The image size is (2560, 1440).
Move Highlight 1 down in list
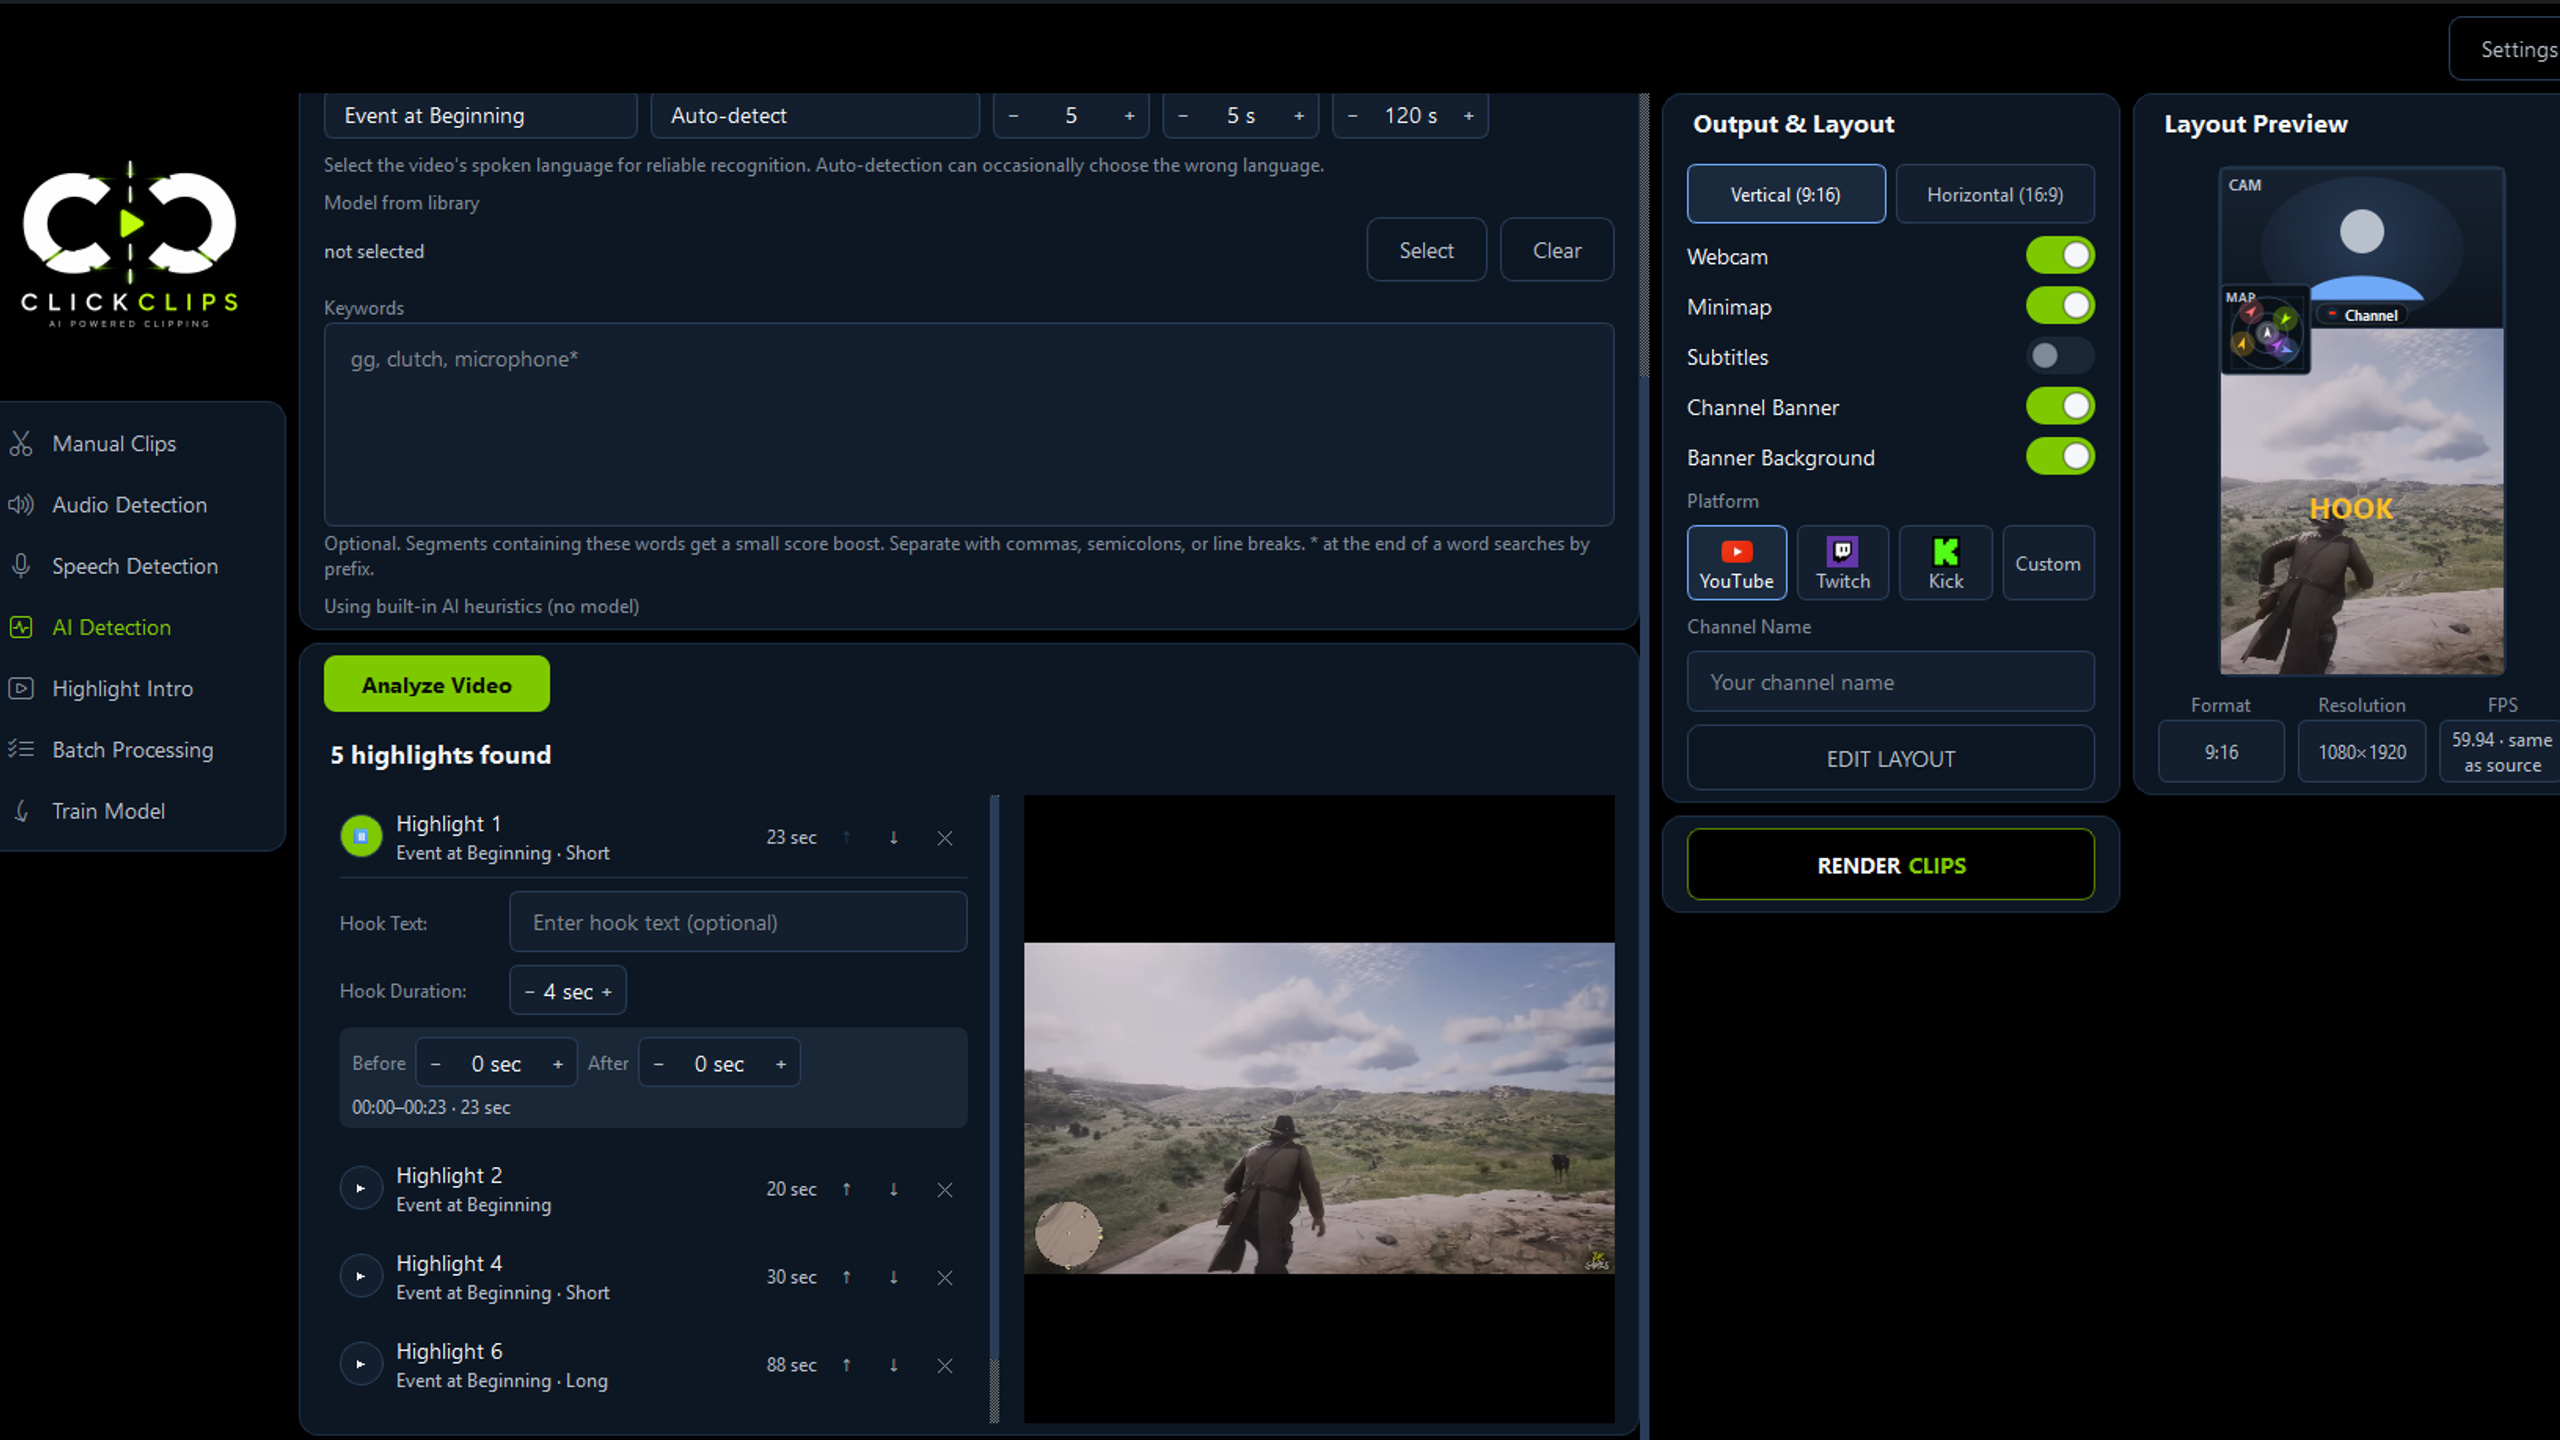pos(894,838)
